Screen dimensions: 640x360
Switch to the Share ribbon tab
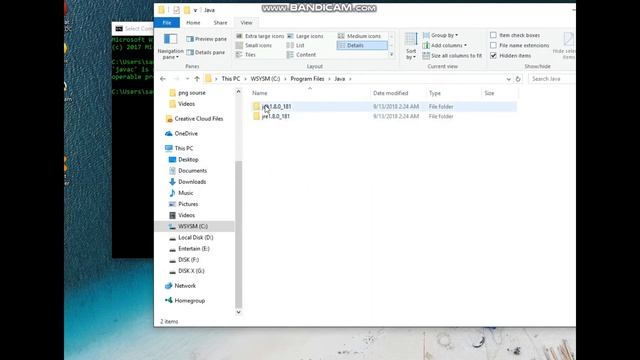[220, 23]
